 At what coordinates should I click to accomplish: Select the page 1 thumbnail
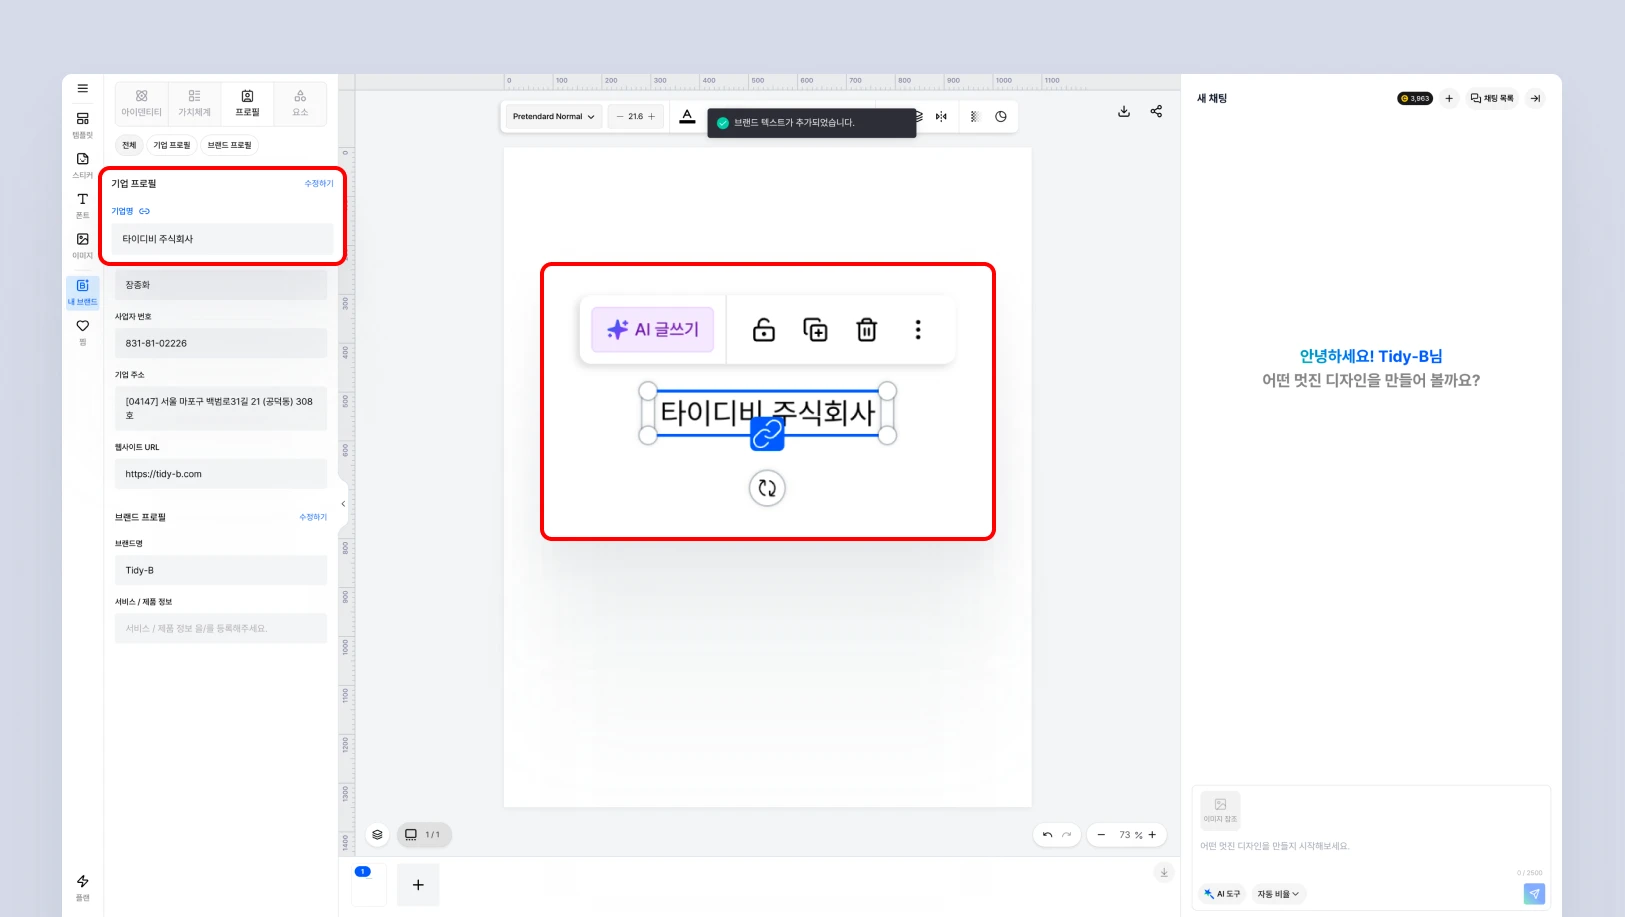tap(369, 885)
